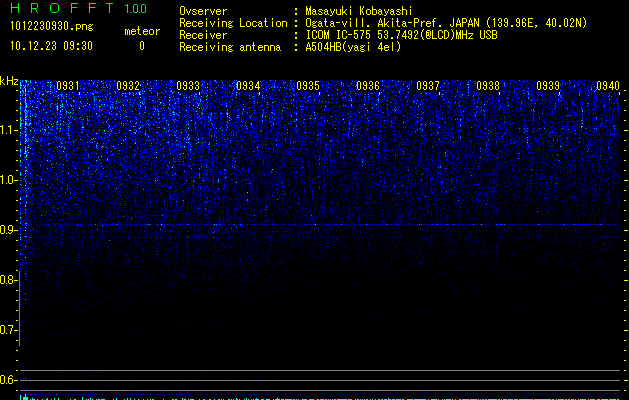Click the 0932 time marker

point(128,86)
